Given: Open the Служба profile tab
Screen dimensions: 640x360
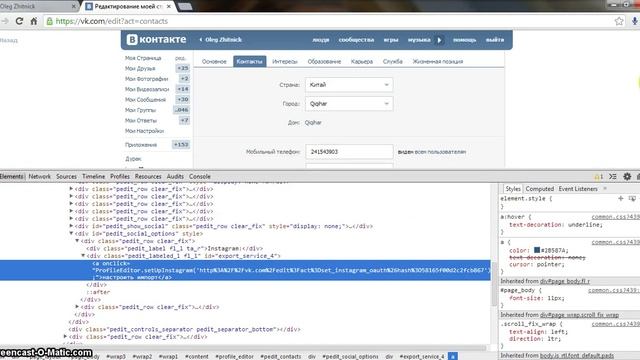Looking at the screenshot, I should 392,61.
